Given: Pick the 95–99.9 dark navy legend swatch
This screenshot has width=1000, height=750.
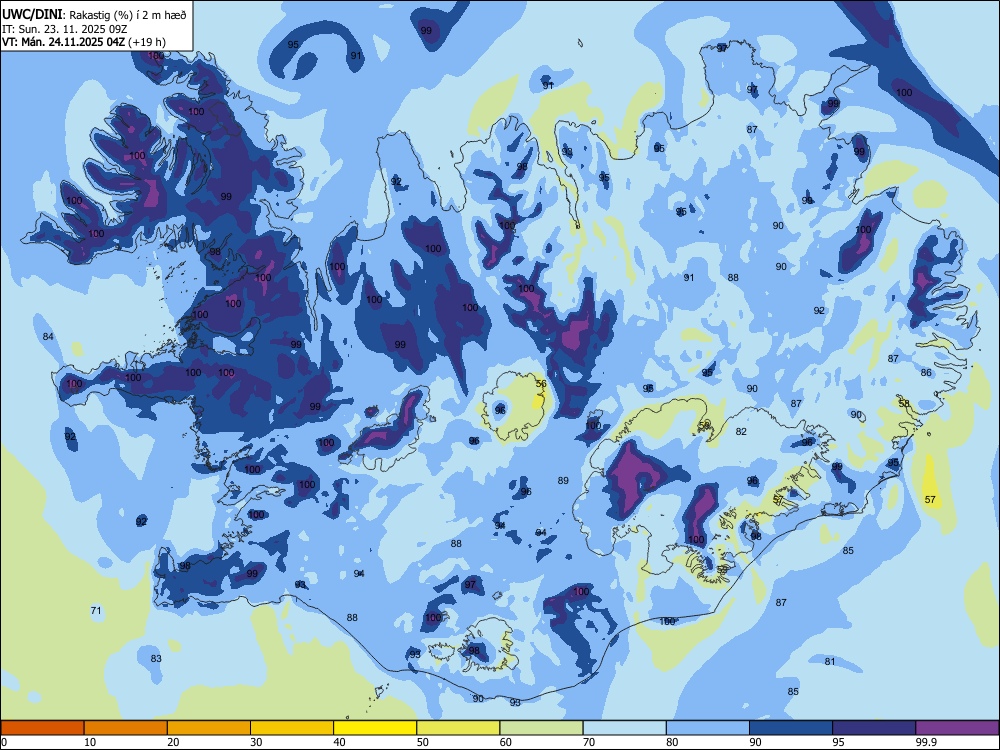Looking at the screenshot, I should 874,728.
